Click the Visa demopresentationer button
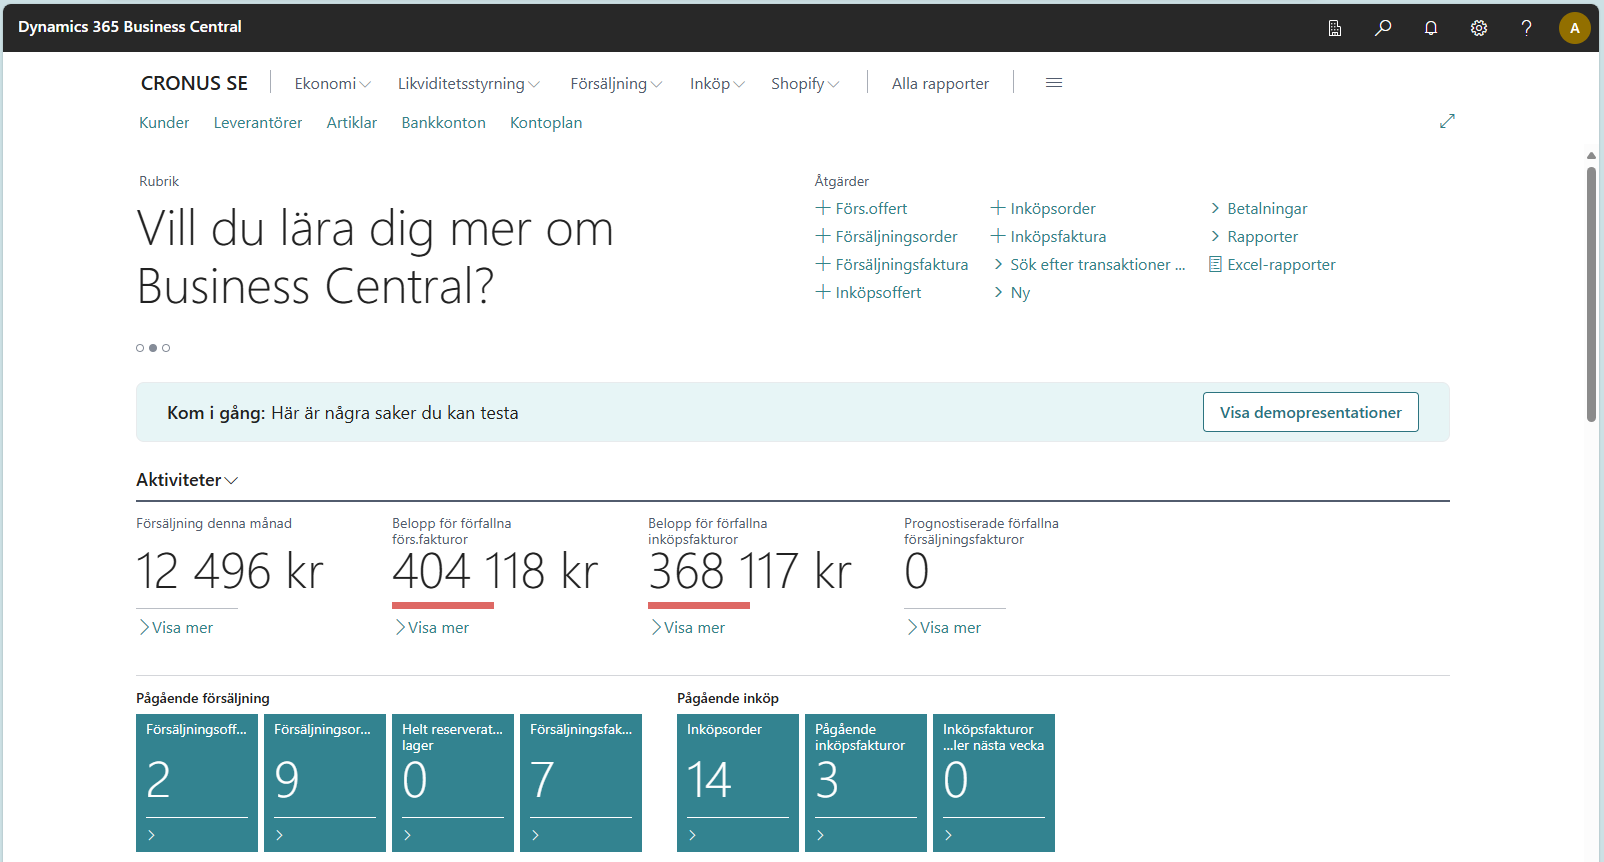Screen dimensions: 1604x862 pos(1310,412)
